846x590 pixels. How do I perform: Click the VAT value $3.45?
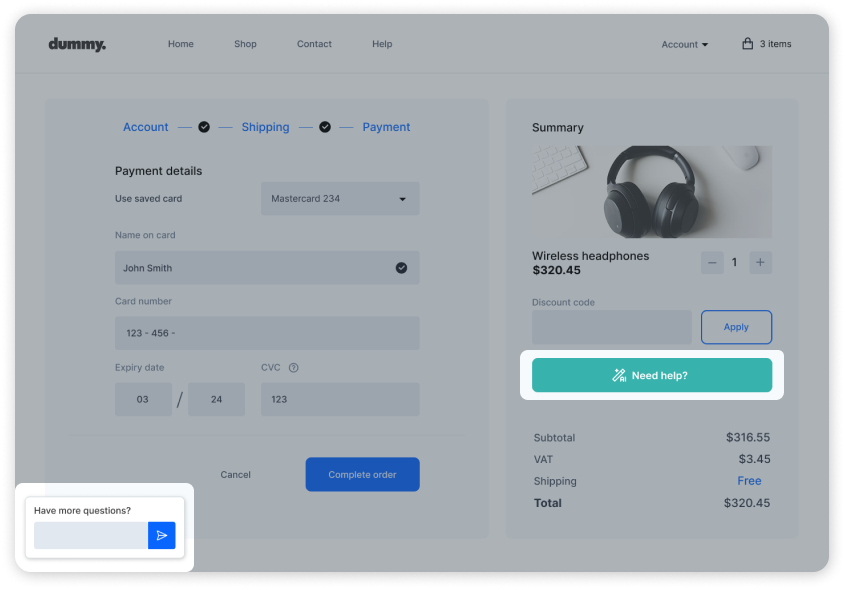pyautogui.click(x=754, y=459)
